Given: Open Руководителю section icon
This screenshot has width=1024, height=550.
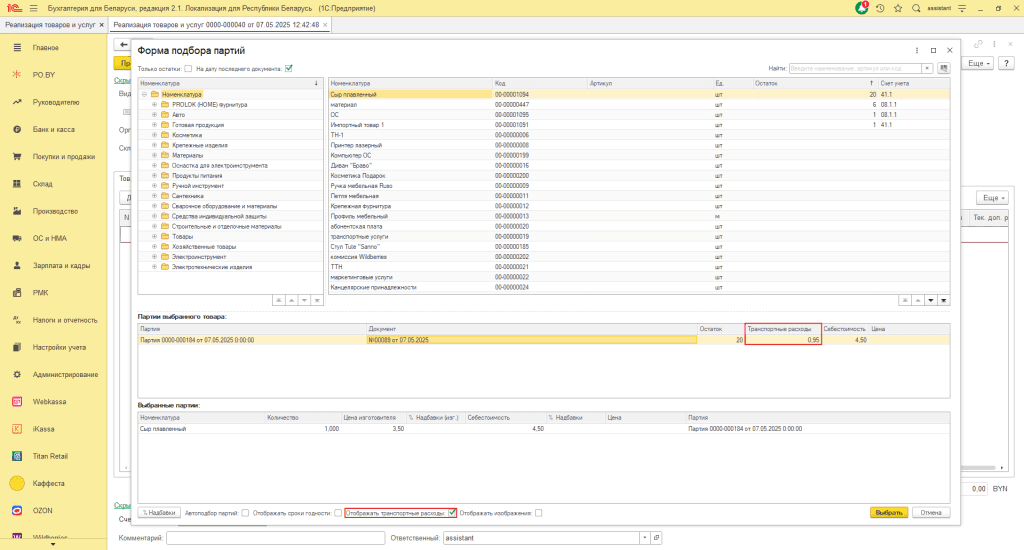Looking at the screenshot, I should [17, 102].
